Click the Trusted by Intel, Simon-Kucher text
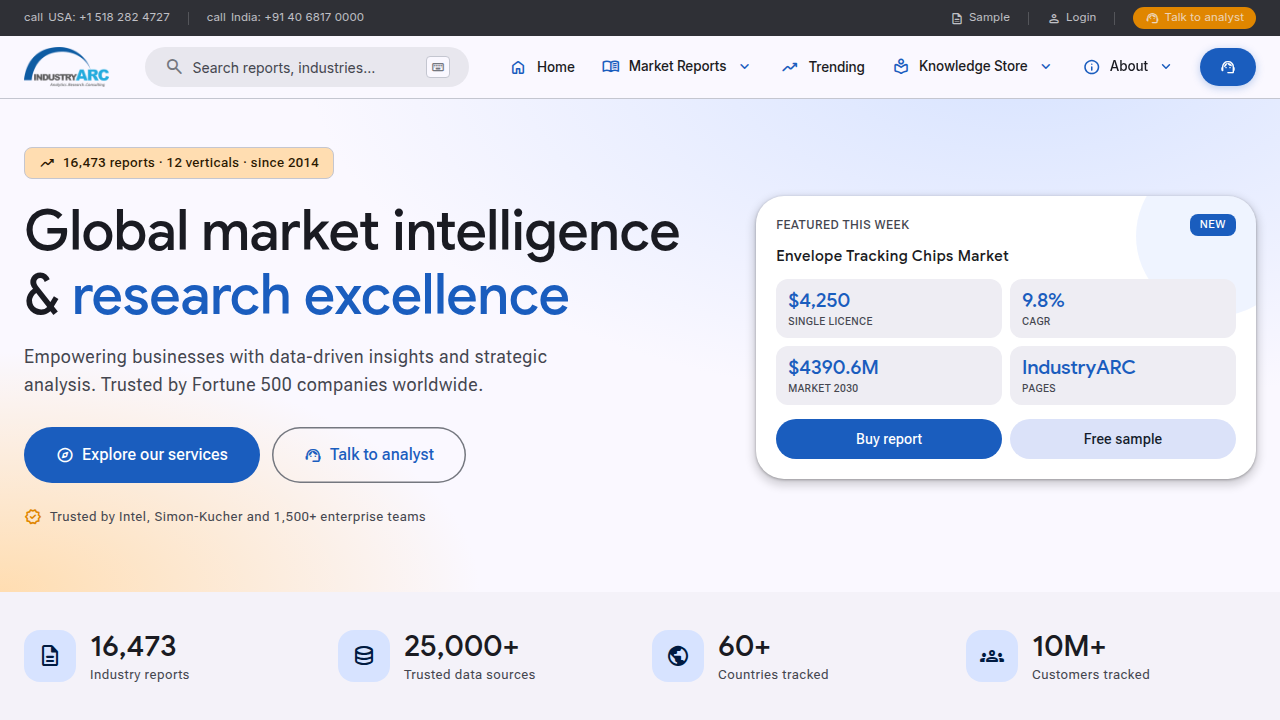1280x720 pixels. [238, 517]
